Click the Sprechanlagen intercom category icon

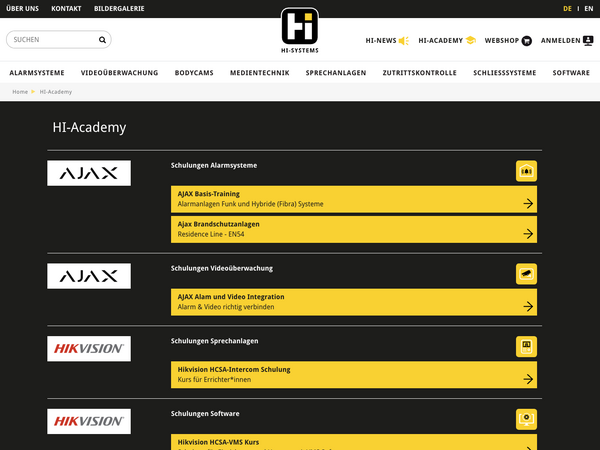pos(526,347)
